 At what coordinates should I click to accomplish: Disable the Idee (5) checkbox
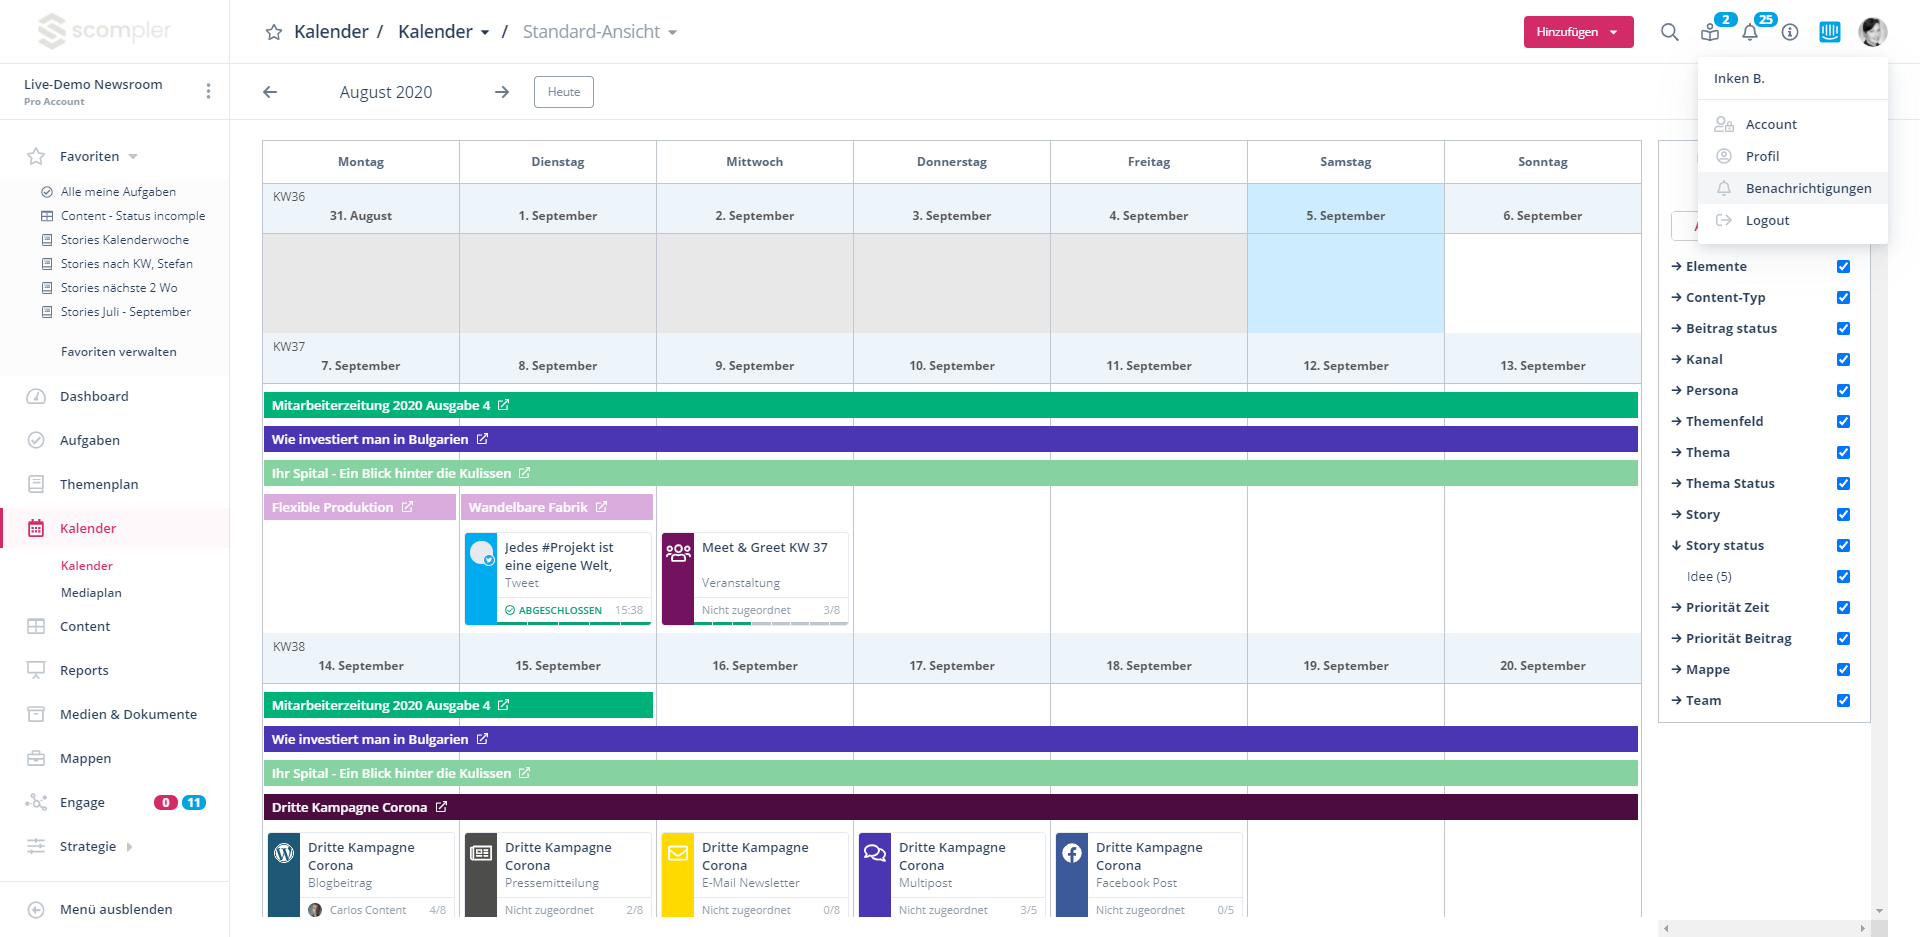point(1843,577)
